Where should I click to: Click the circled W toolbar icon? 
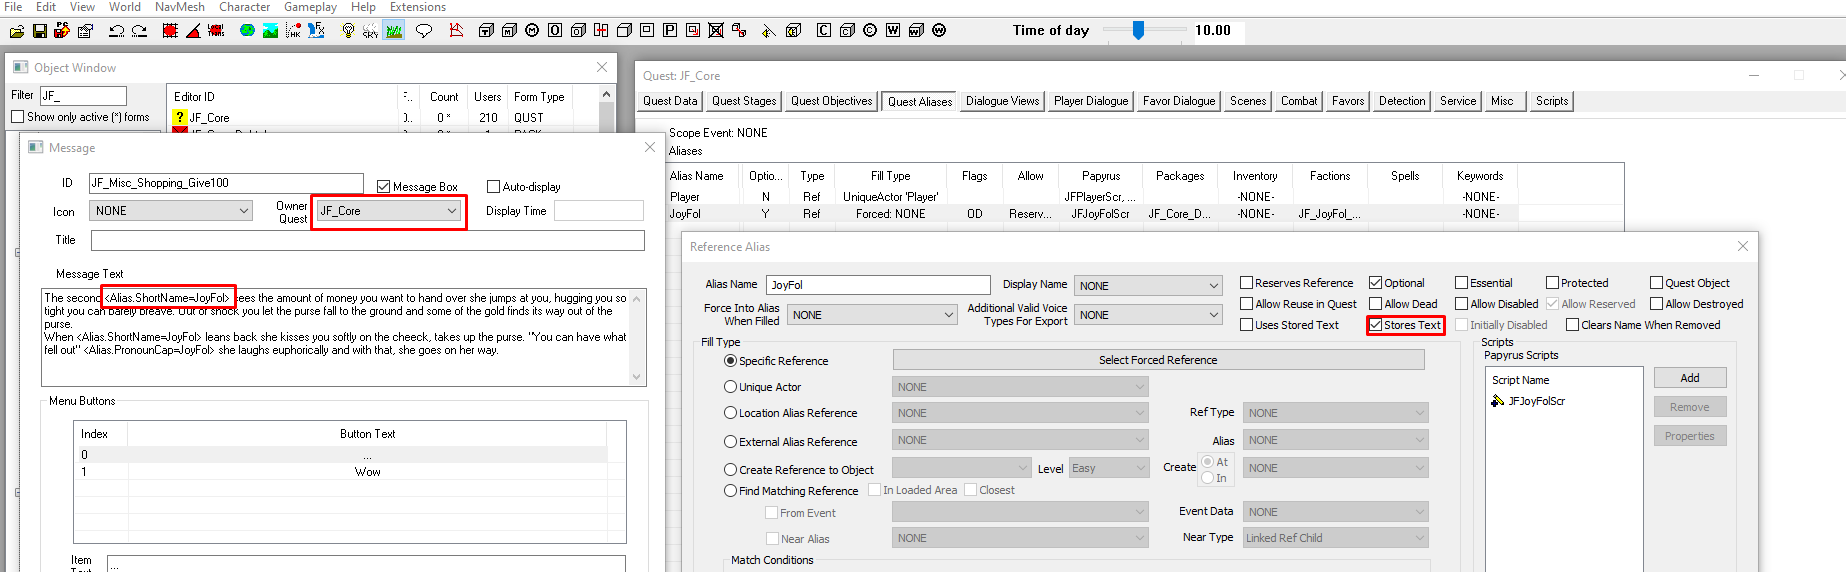939,31
